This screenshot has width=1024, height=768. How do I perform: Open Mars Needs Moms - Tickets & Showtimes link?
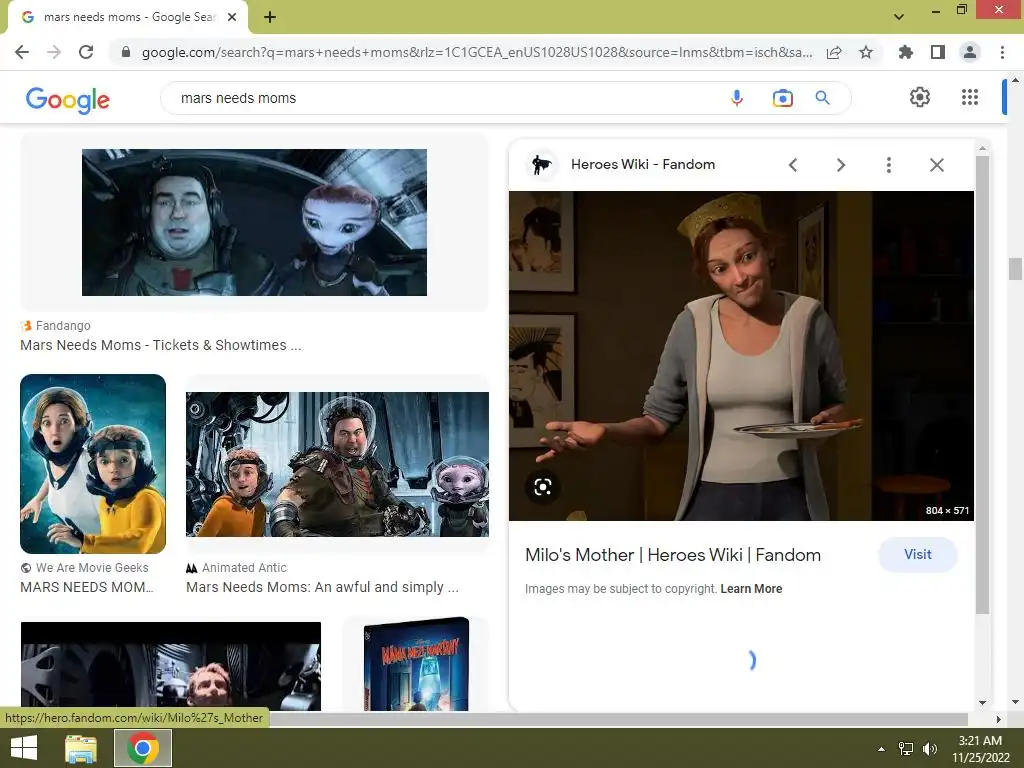click(161, 345)
